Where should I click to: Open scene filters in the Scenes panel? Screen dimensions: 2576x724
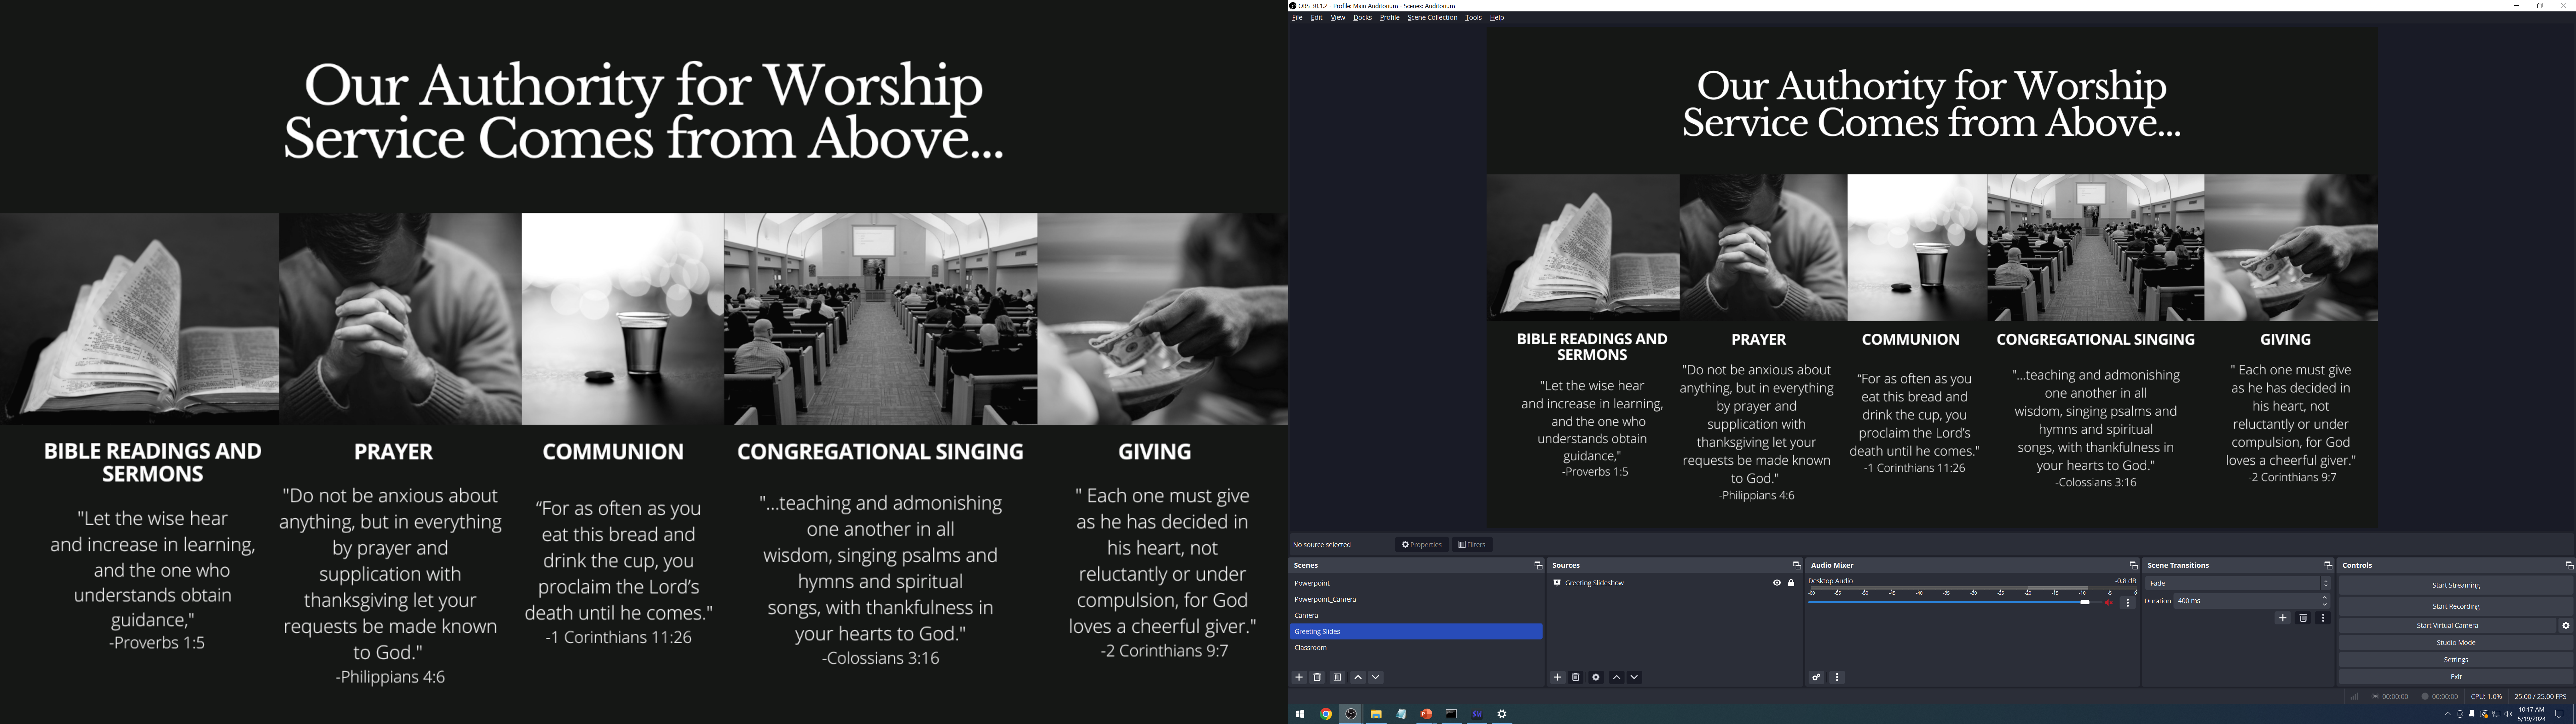pos(1337,677)
